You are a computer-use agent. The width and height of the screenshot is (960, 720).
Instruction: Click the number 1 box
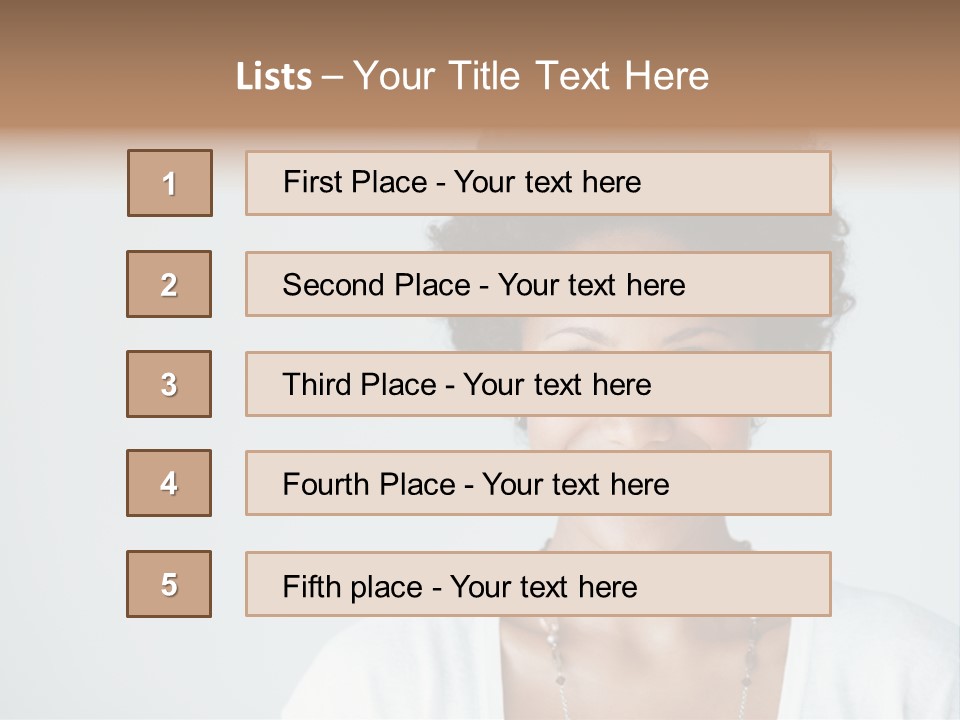point(170,183)
